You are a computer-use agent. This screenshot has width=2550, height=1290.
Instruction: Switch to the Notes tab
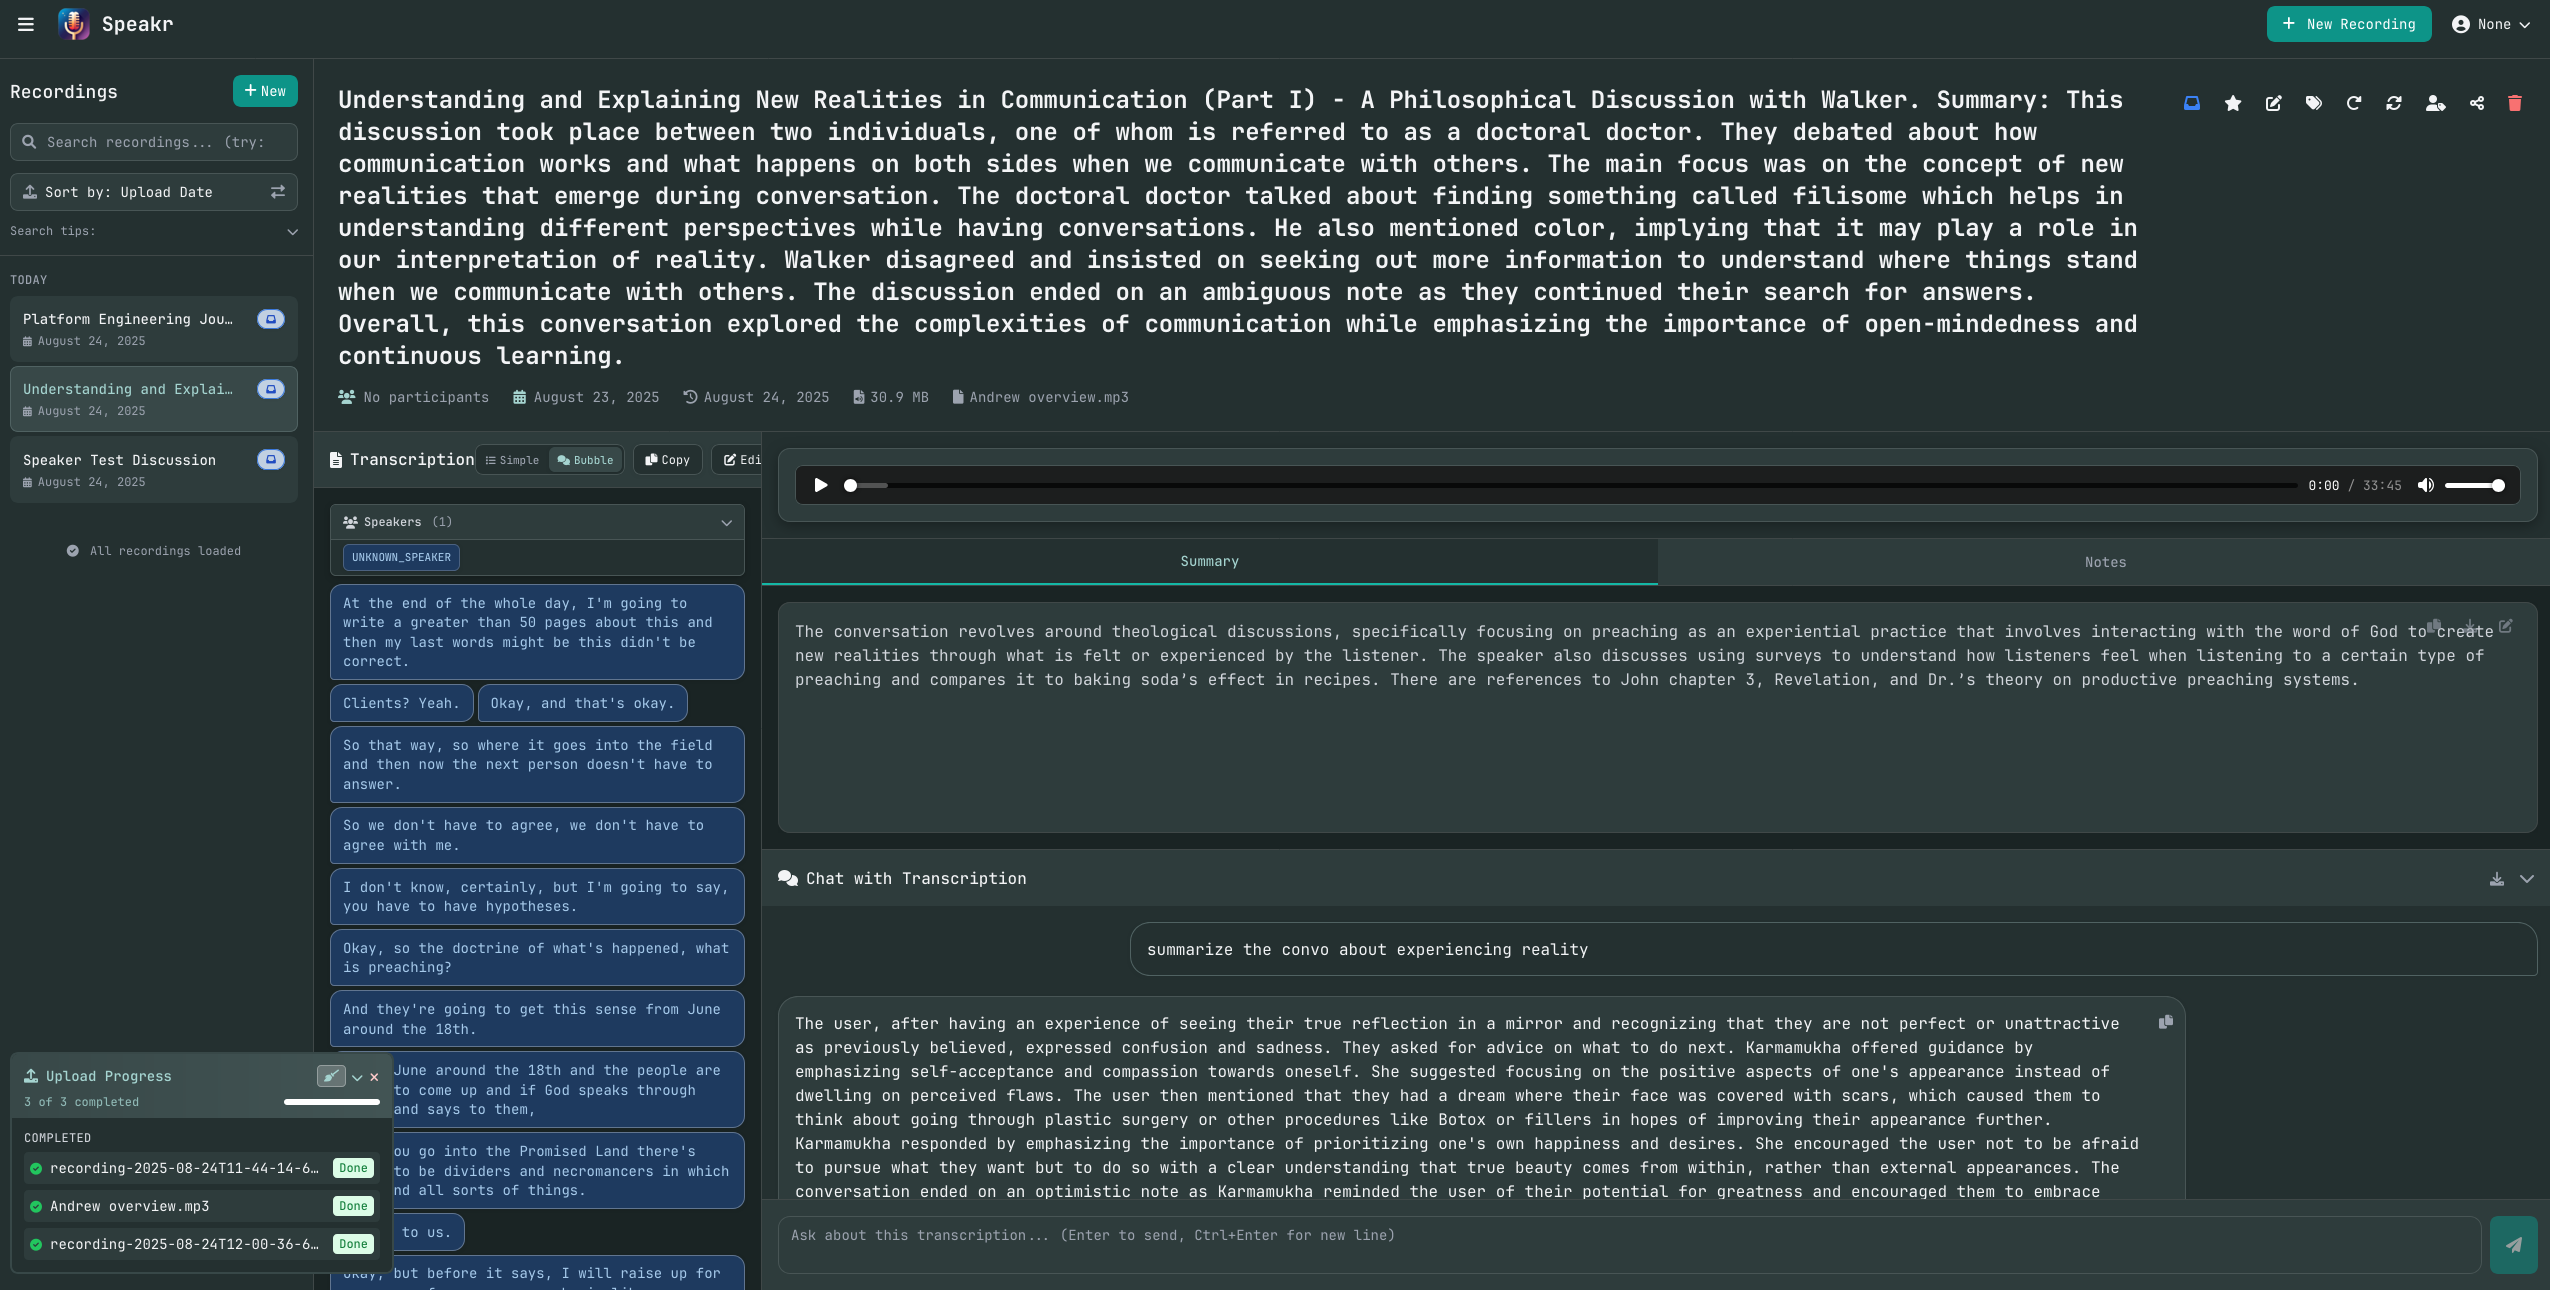click(x=2104, y=562)
